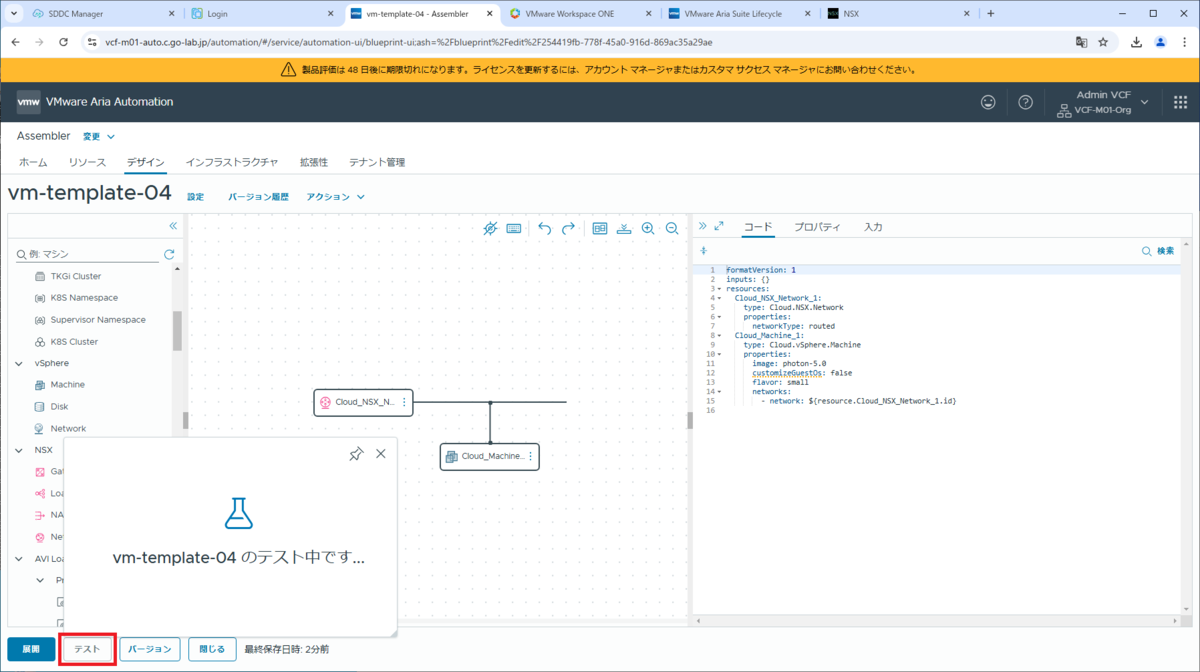The image size is (1200, 672).
Task: Open the Admin VCF user dropdown
Action: point(1102,102)
